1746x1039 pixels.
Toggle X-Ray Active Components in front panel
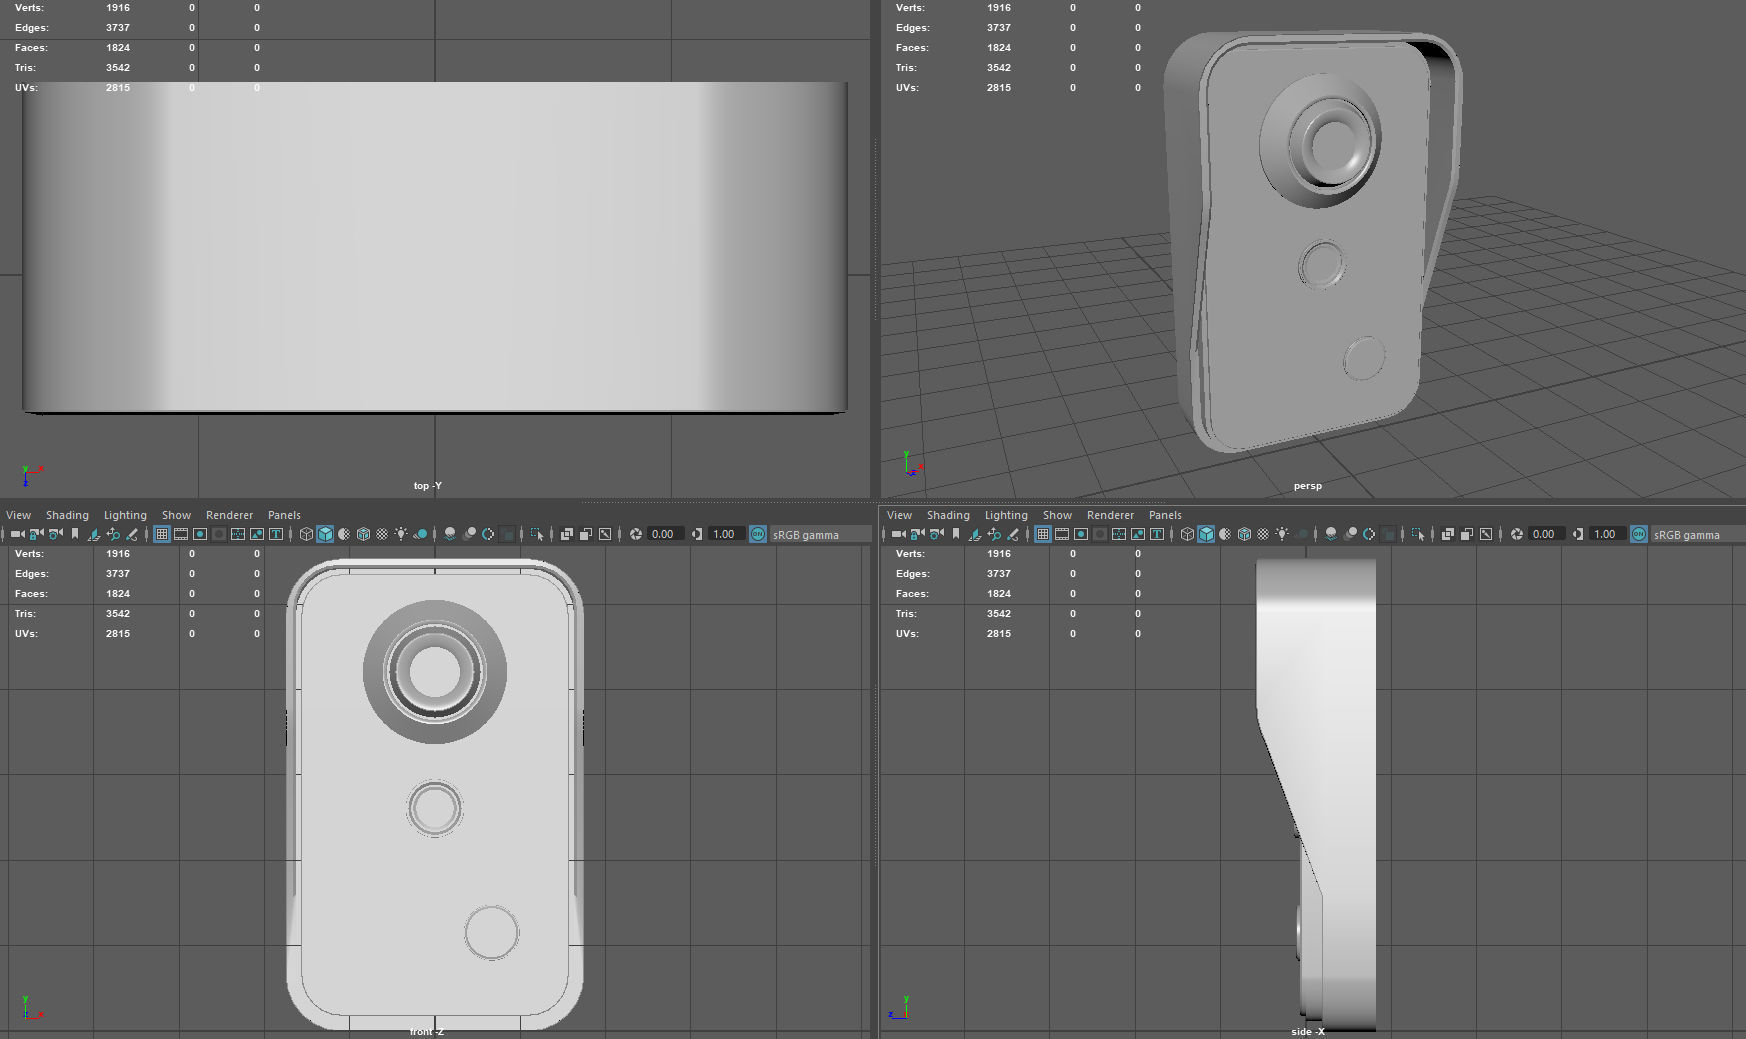click(586, 534)
